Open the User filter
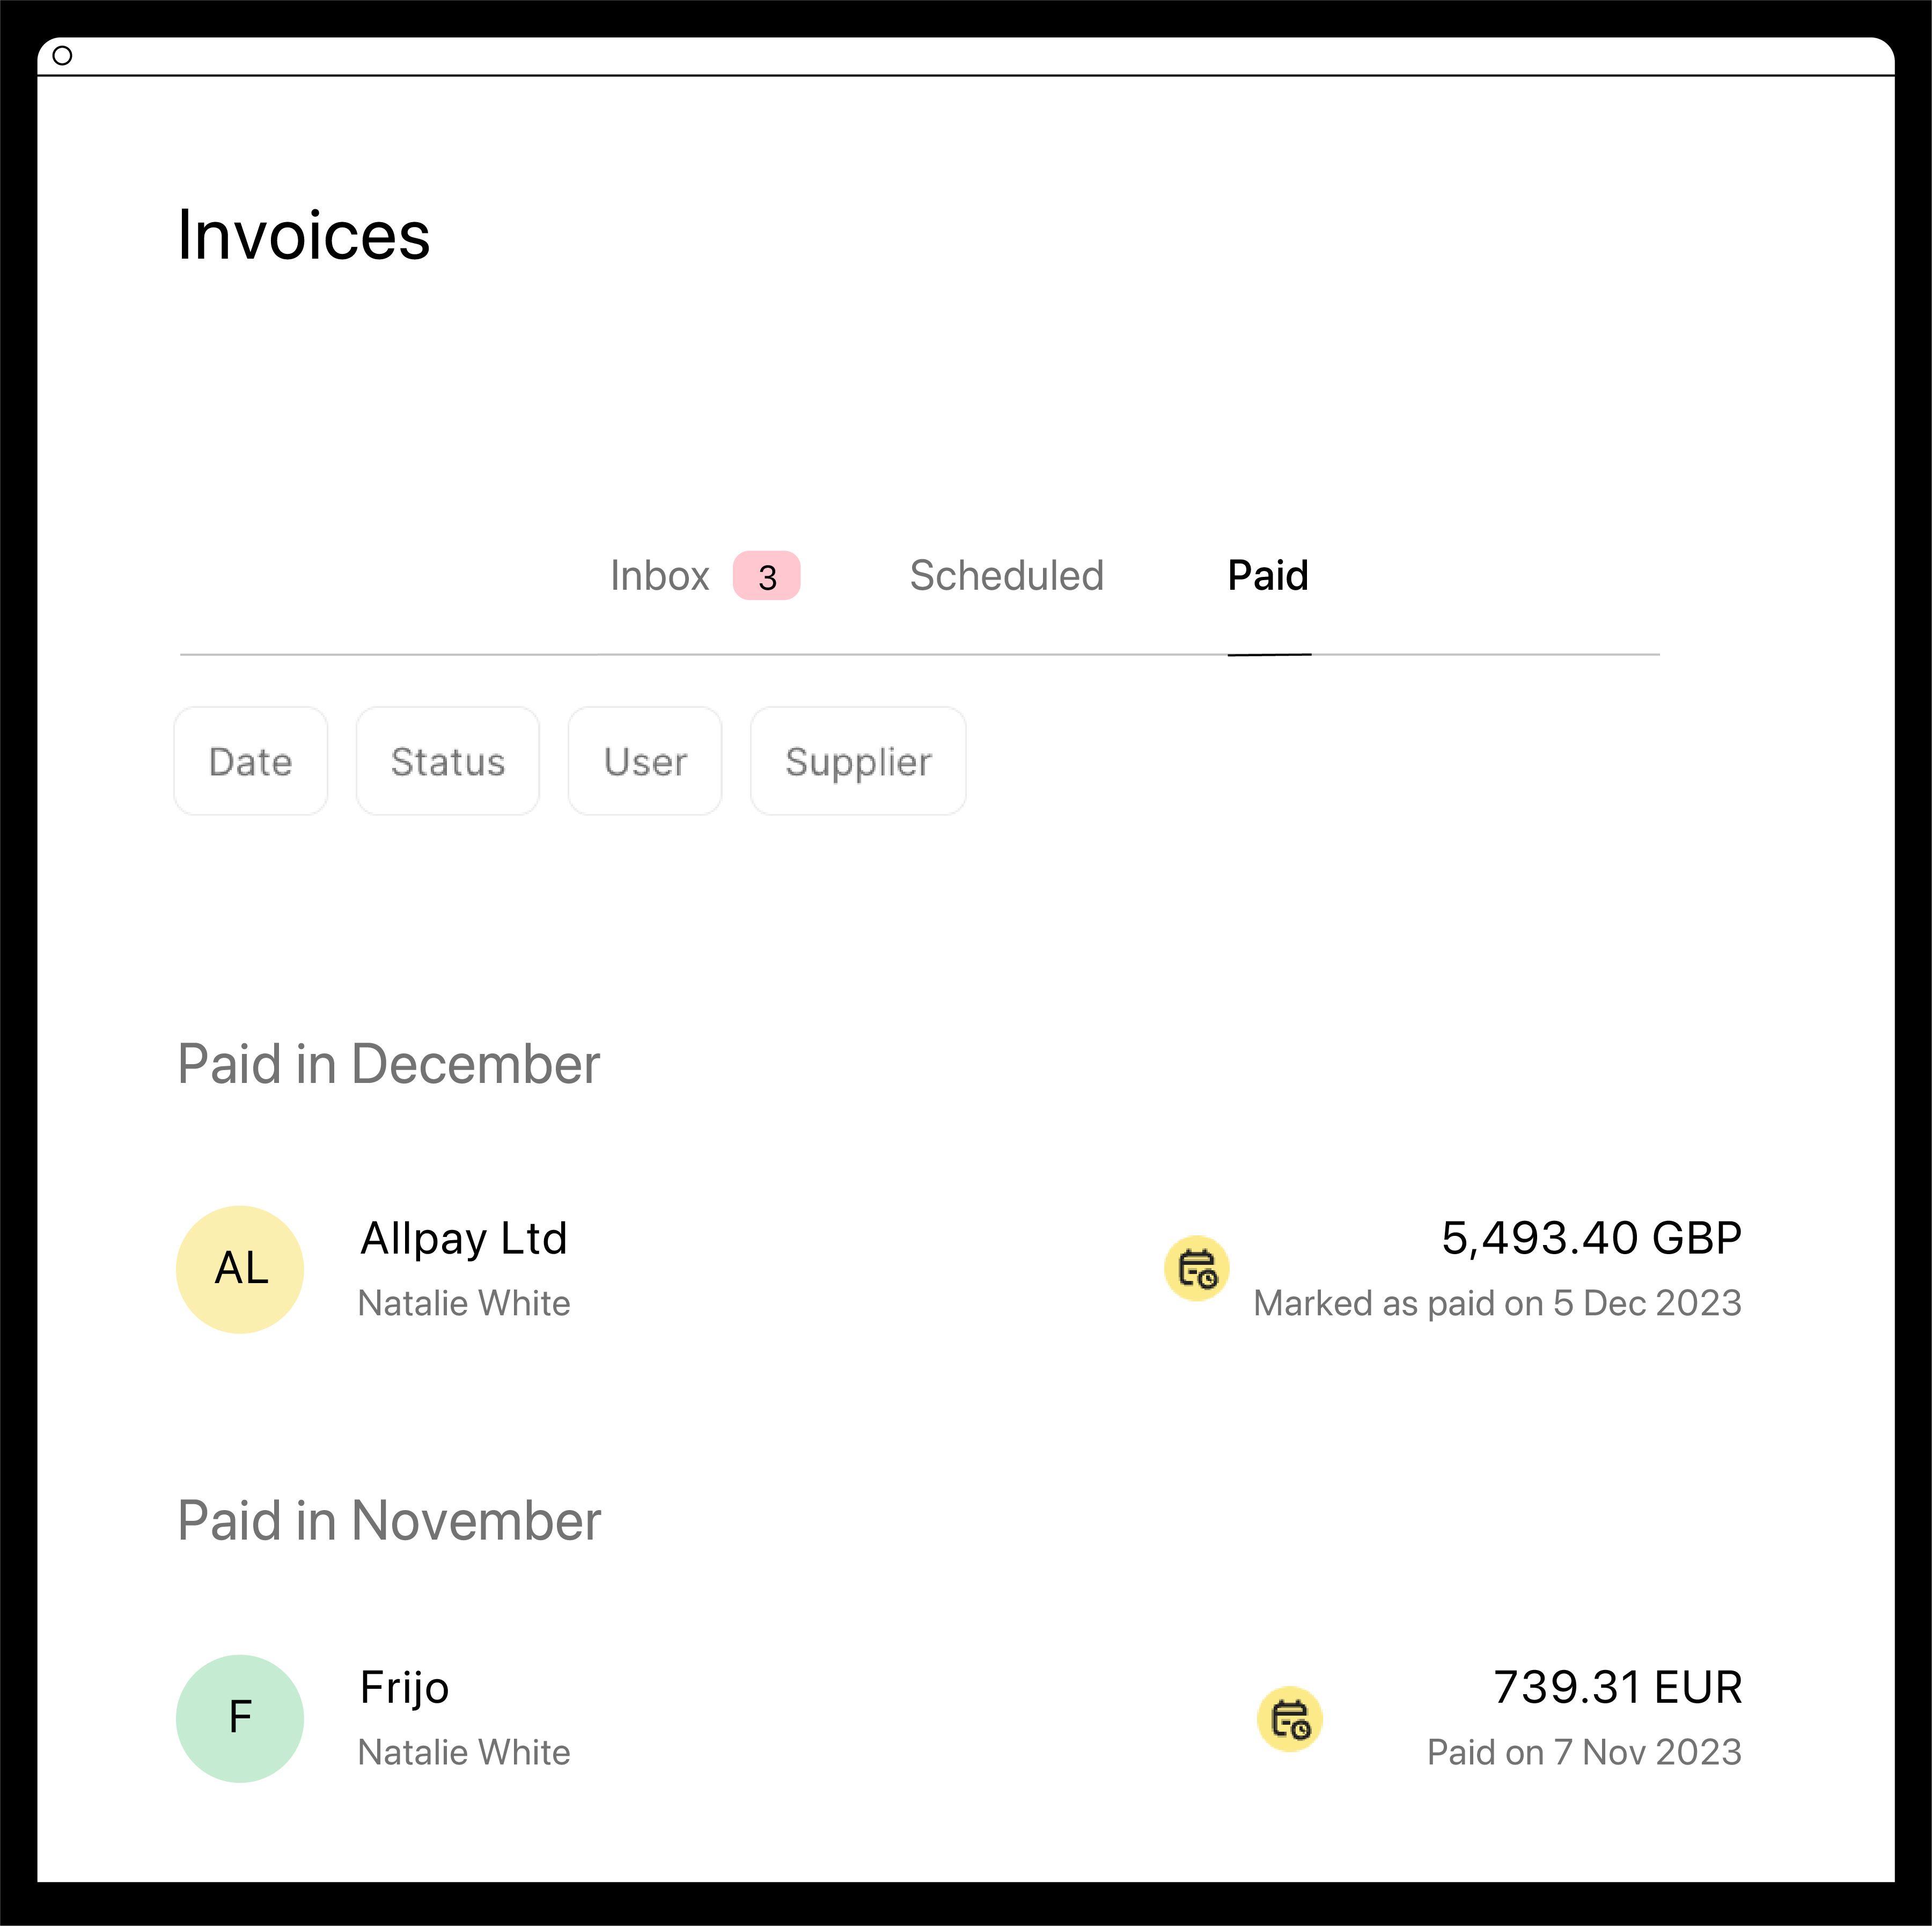This screenshot has height=1926, width=1932. (644, 761)
